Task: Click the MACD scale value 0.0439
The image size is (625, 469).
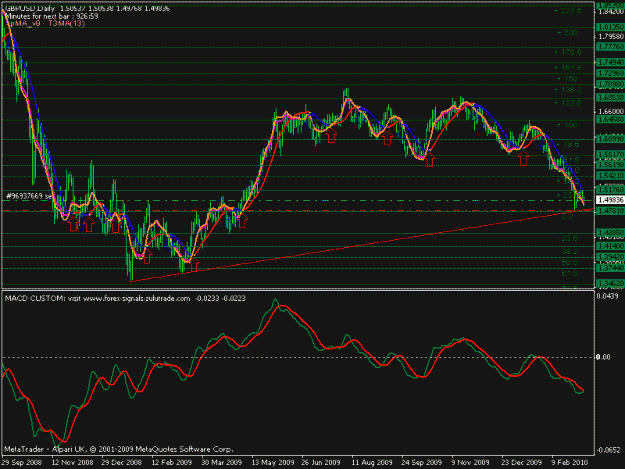Action: click(x=608, y=296)
